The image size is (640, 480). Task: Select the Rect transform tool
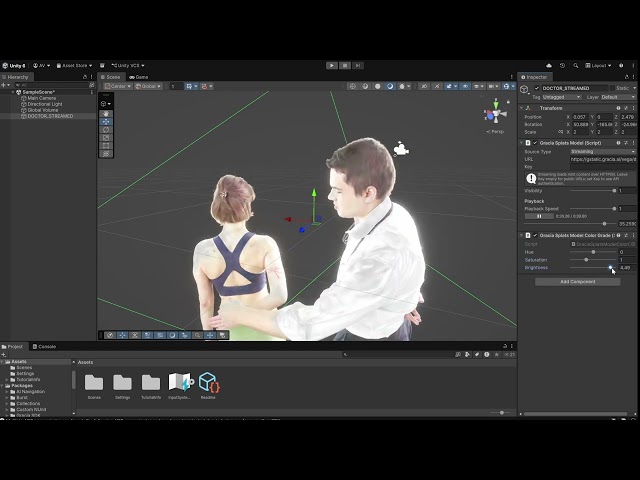106,146
